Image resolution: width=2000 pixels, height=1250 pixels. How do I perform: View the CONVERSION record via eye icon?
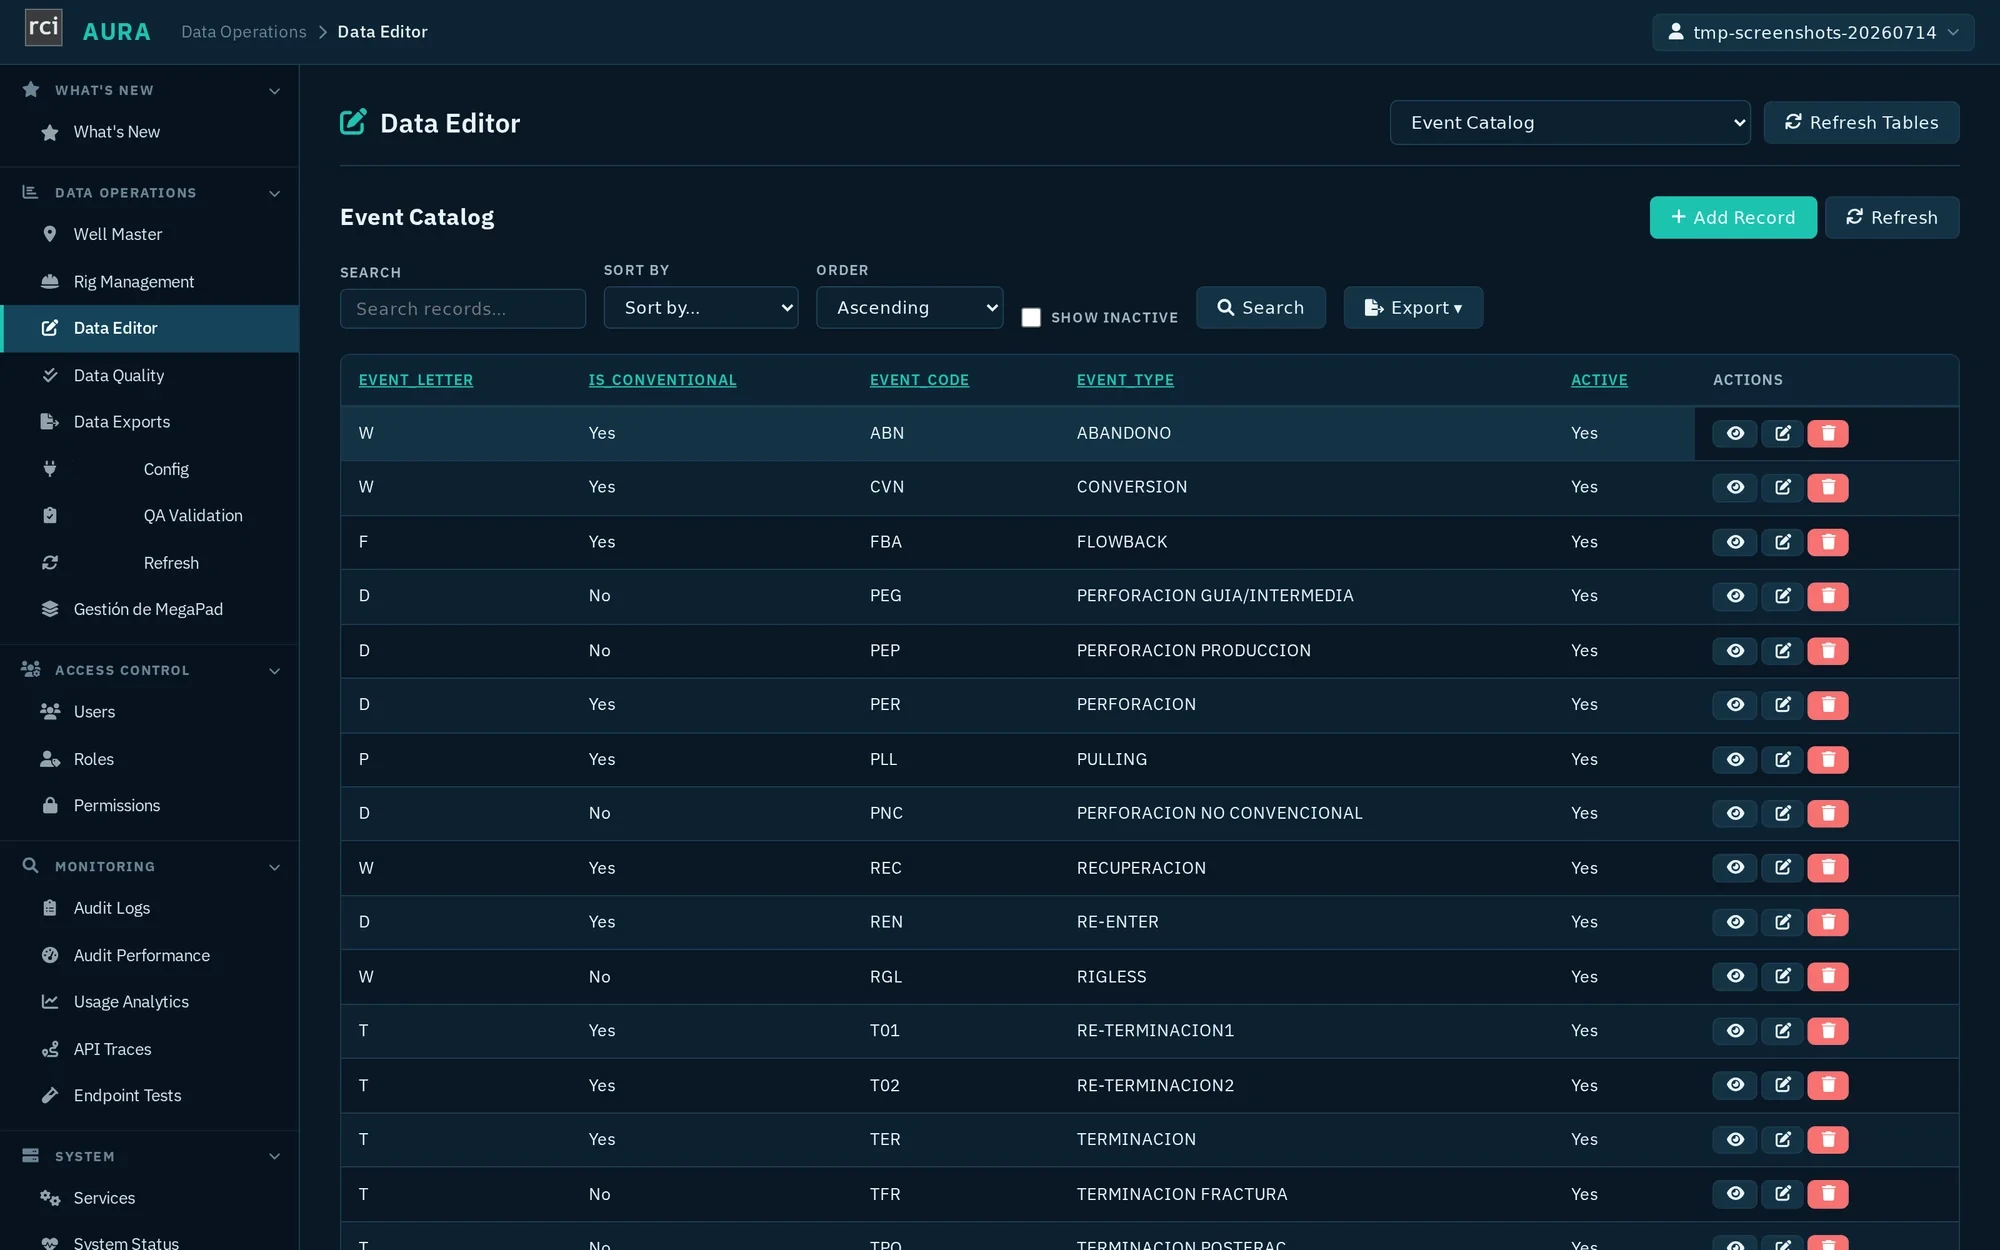pyautogui.click(x=1735, y=487)
